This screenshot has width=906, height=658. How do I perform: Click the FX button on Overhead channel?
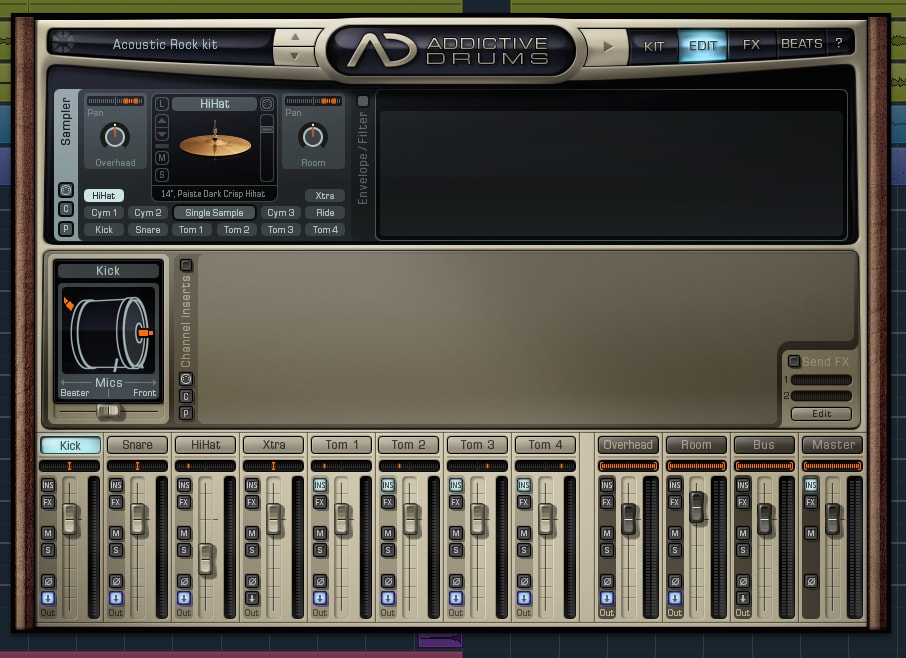click(x=606, y=502)
